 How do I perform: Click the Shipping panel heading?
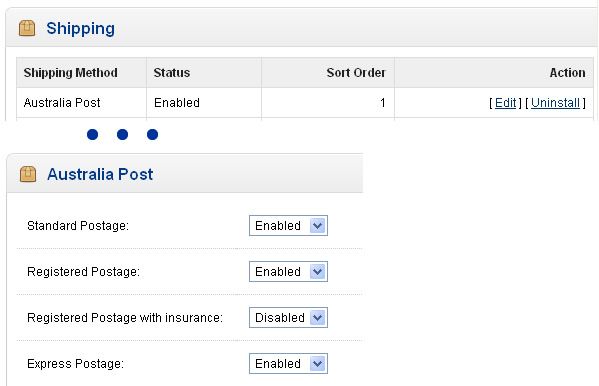click(80, 29)
